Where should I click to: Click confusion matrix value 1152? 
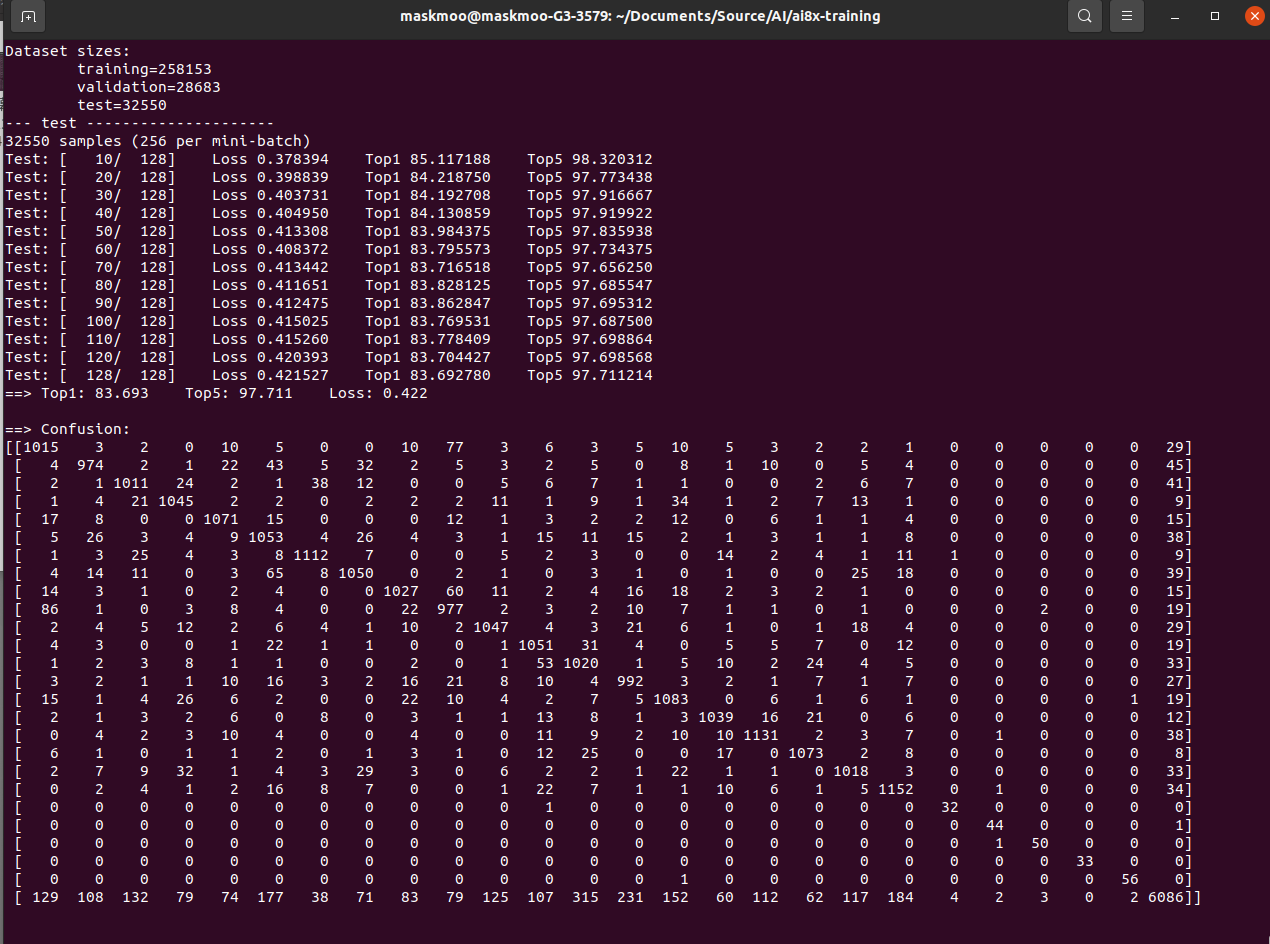click(x=896, y=789)
